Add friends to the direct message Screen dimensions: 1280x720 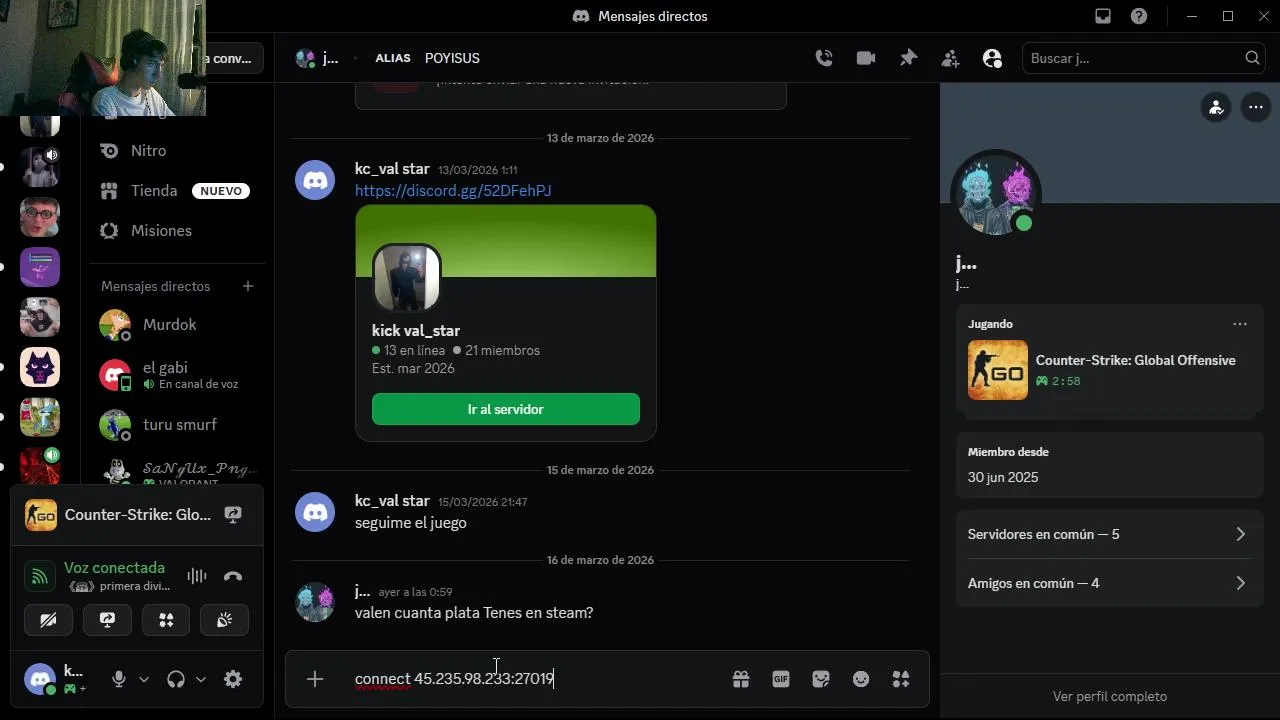click(x=950, y=58)
